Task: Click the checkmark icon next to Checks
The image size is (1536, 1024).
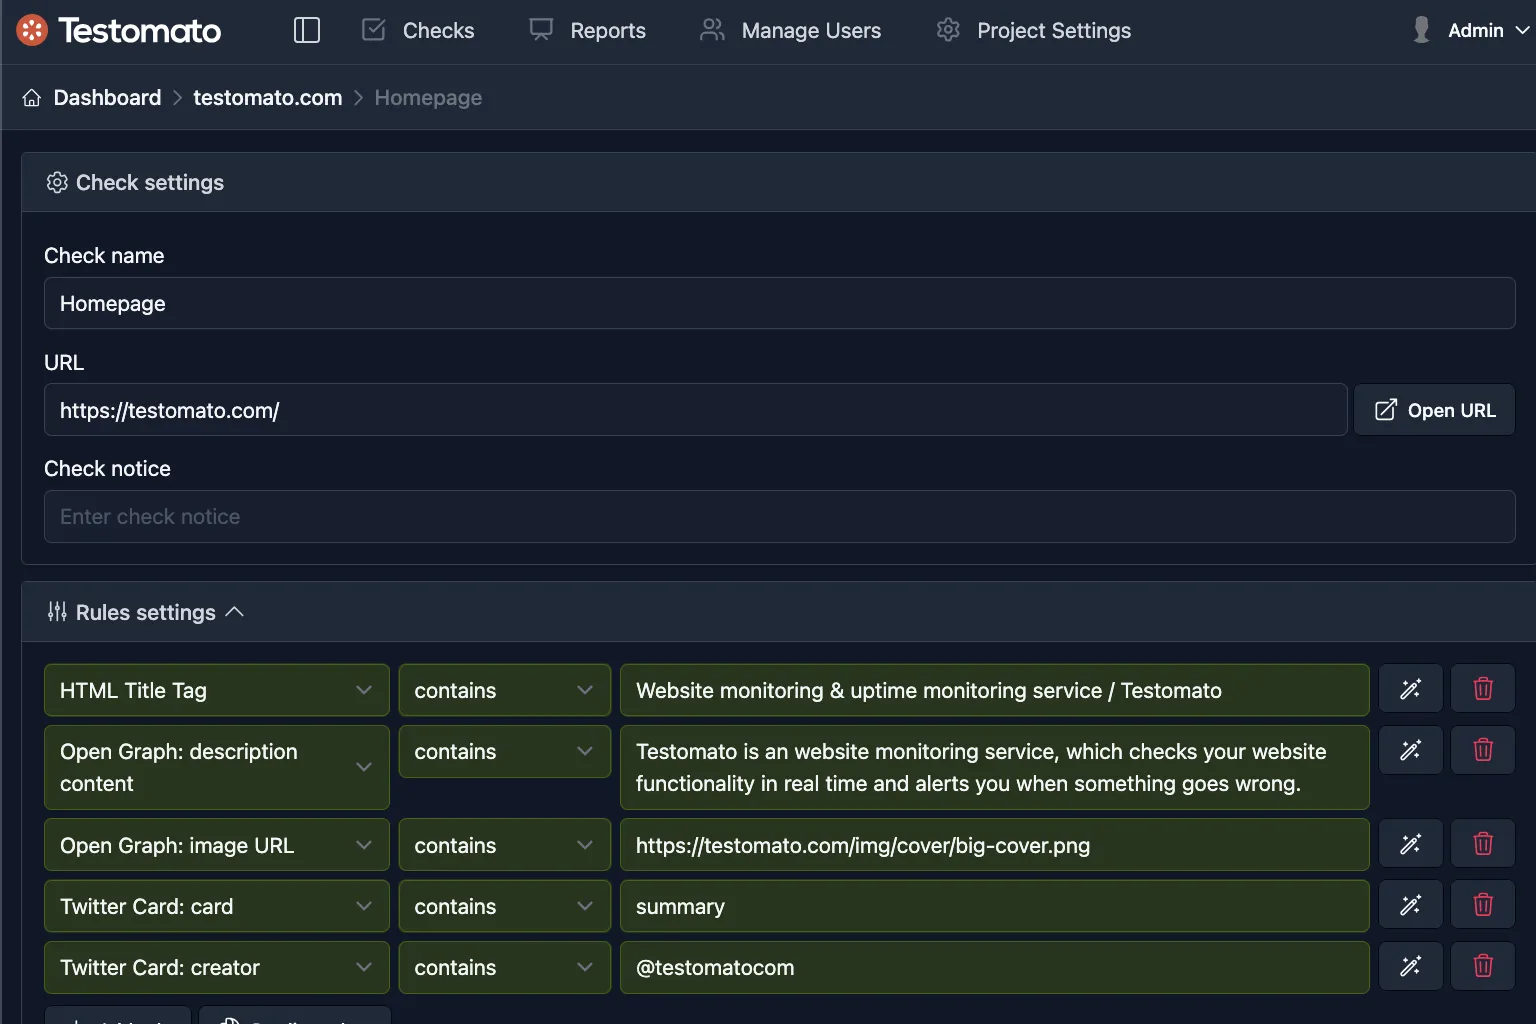Action: pos(373,30)
